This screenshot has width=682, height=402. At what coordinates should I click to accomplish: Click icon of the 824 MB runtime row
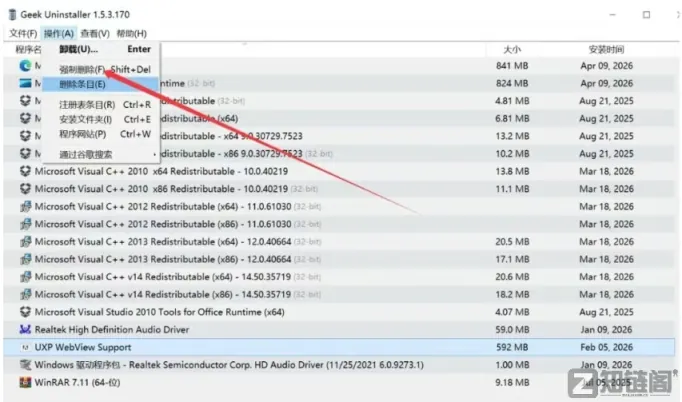coord(25,83)
